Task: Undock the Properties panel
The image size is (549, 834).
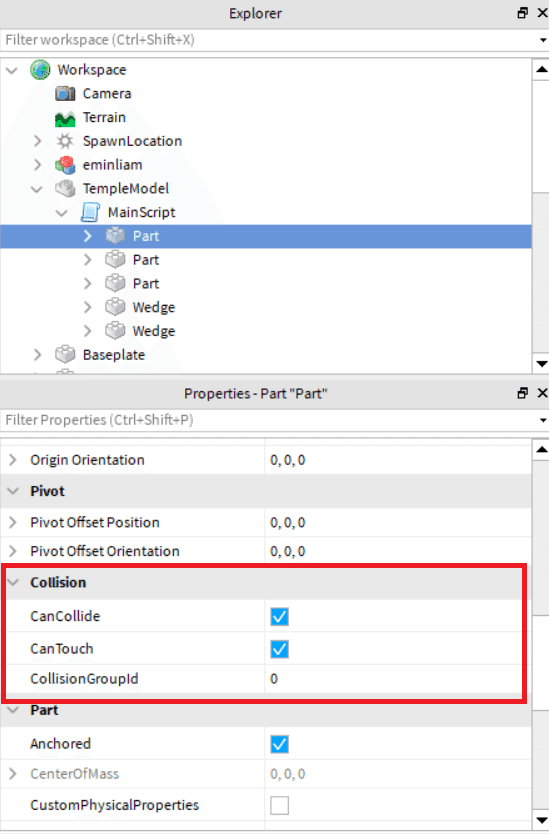Action: coord(522,393)
